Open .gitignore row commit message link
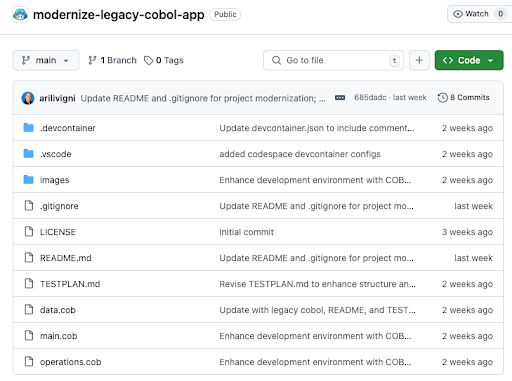Image resolution: width=512 pixels, height=381 pixels. pos(316,206)
